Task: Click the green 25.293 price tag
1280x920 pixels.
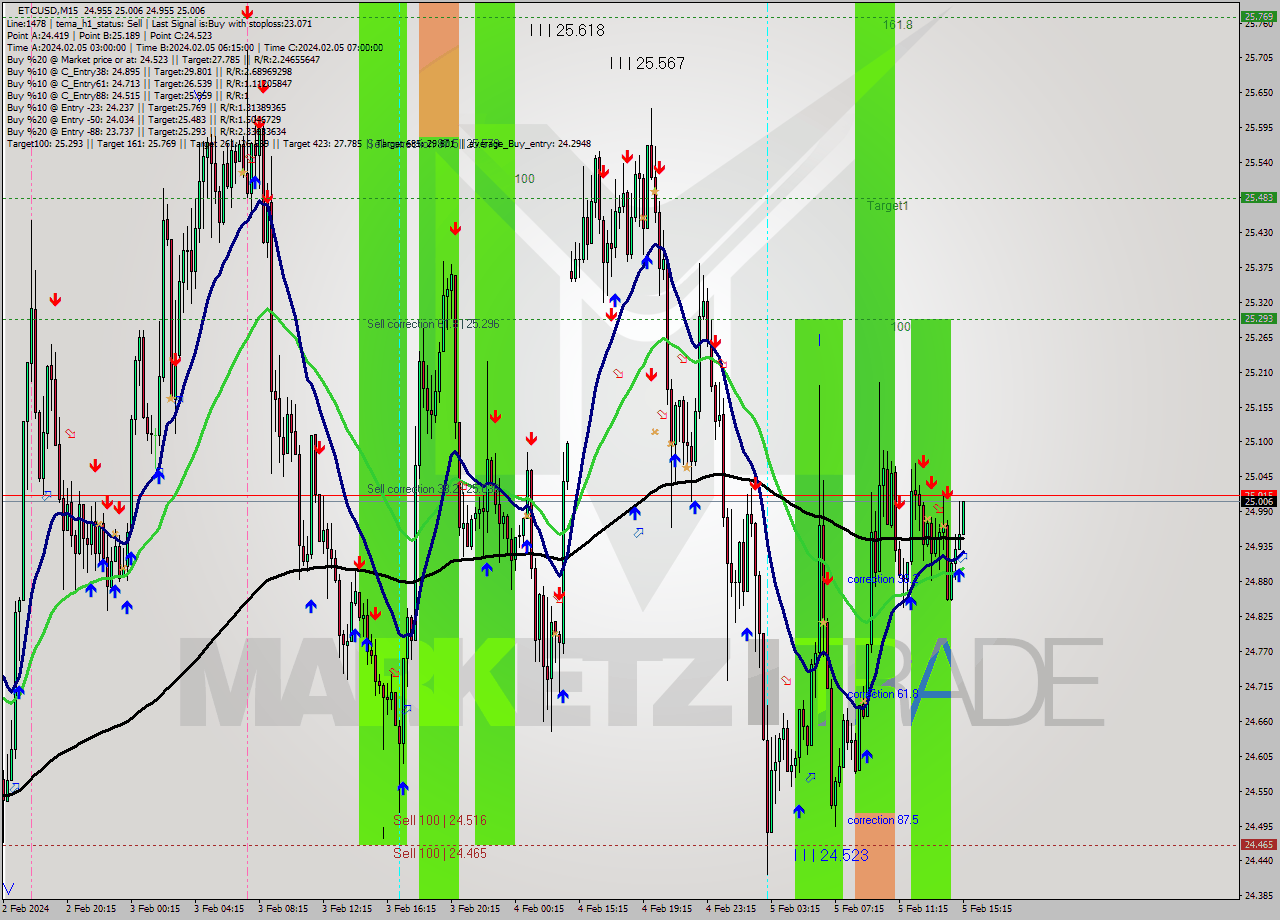Action: coord(1257,318)
